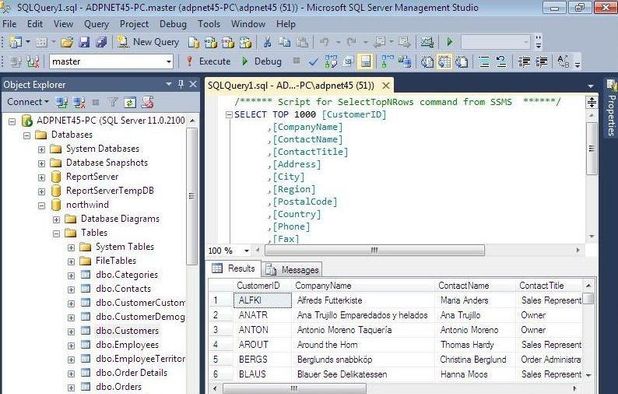Switch to the Results tab
This screenshot has height=394, width=618.
tap(234, 269)
